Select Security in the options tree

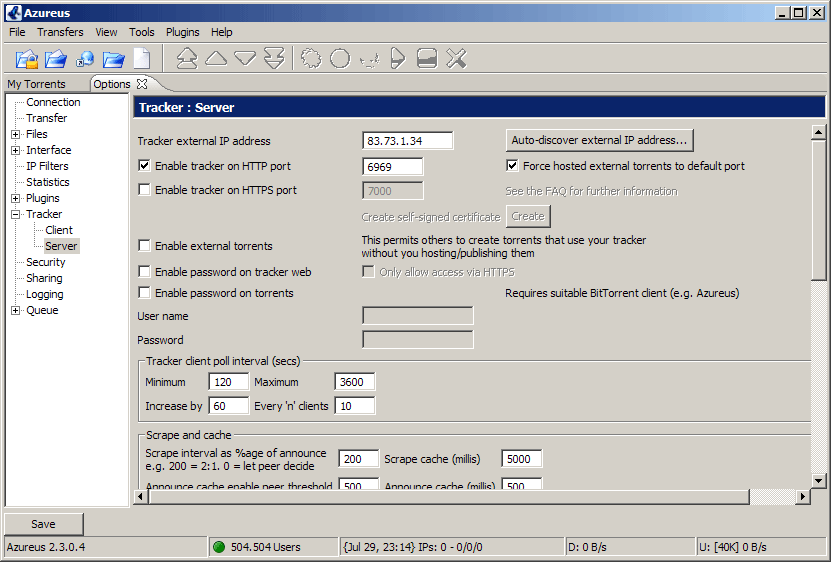click(46, 262)
